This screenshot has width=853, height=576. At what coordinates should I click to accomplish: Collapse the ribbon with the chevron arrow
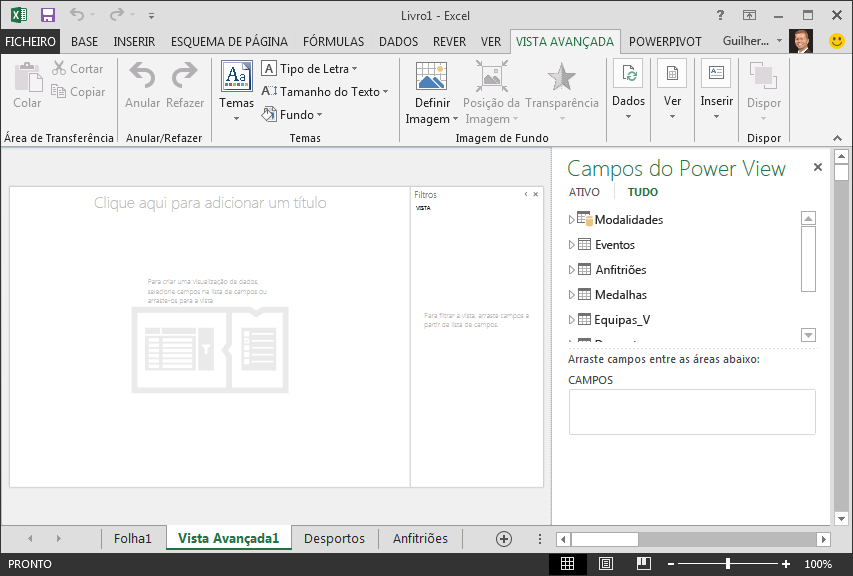tap(838, 138)
